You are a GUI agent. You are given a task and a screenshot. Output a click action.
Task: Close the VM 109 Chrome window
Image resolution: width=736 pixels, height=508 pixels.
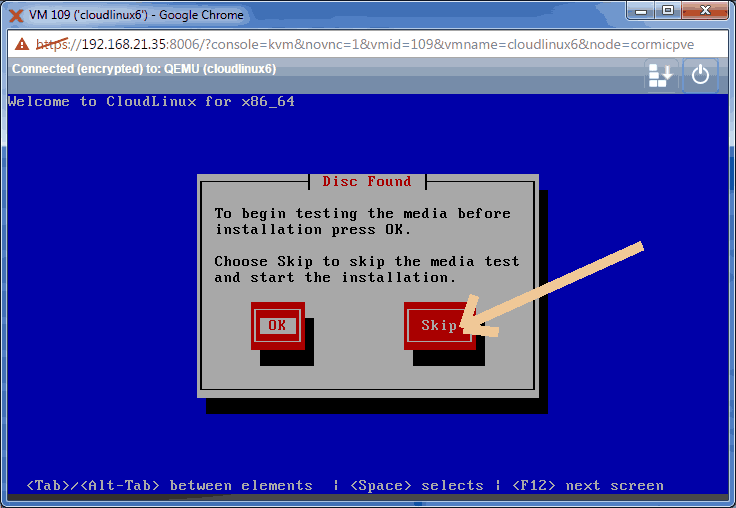click(x=705, y=10)
